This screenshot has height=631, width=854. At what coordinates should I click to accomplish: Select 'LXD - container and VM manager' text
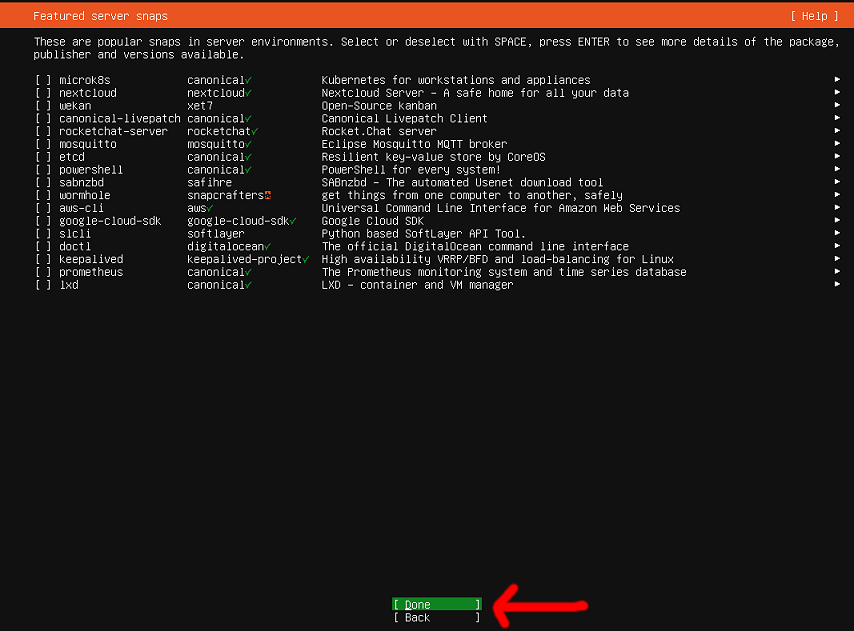pyautogui.click(x=417, y=285)
